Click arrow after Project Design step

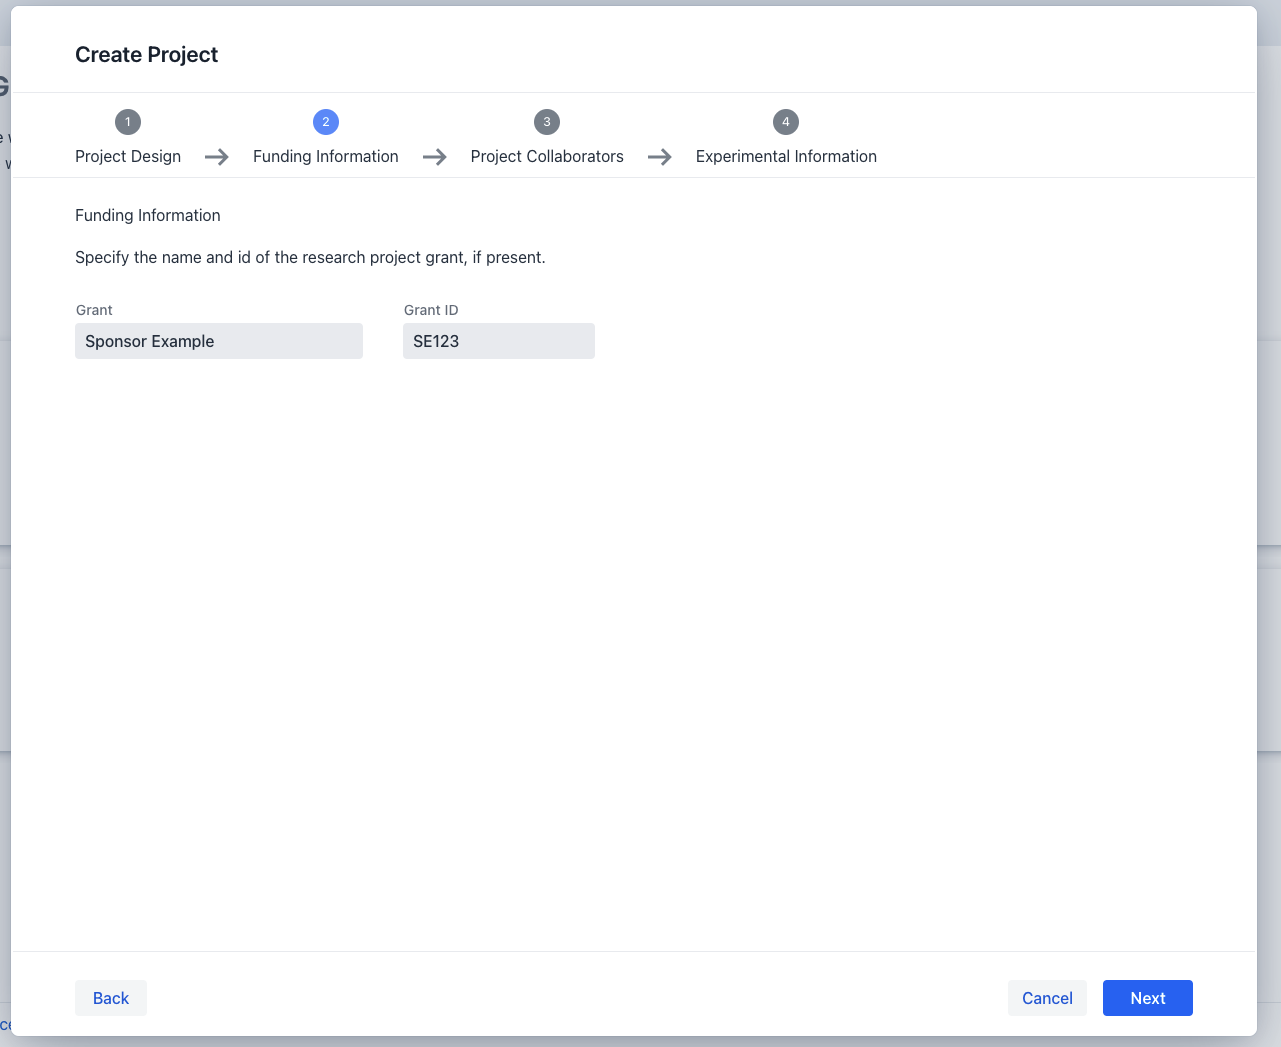click(x=217, y=157)
